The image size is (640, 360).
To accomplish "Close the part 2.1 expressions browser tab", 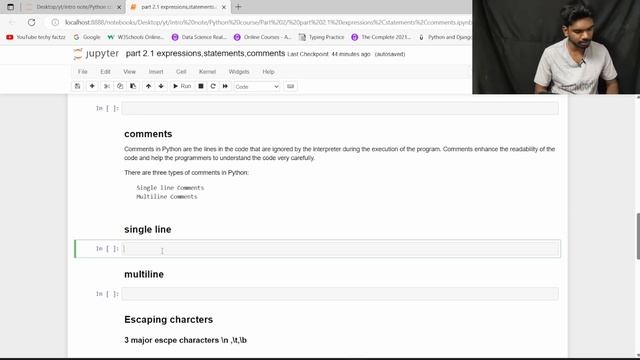I will coord(223,7).
